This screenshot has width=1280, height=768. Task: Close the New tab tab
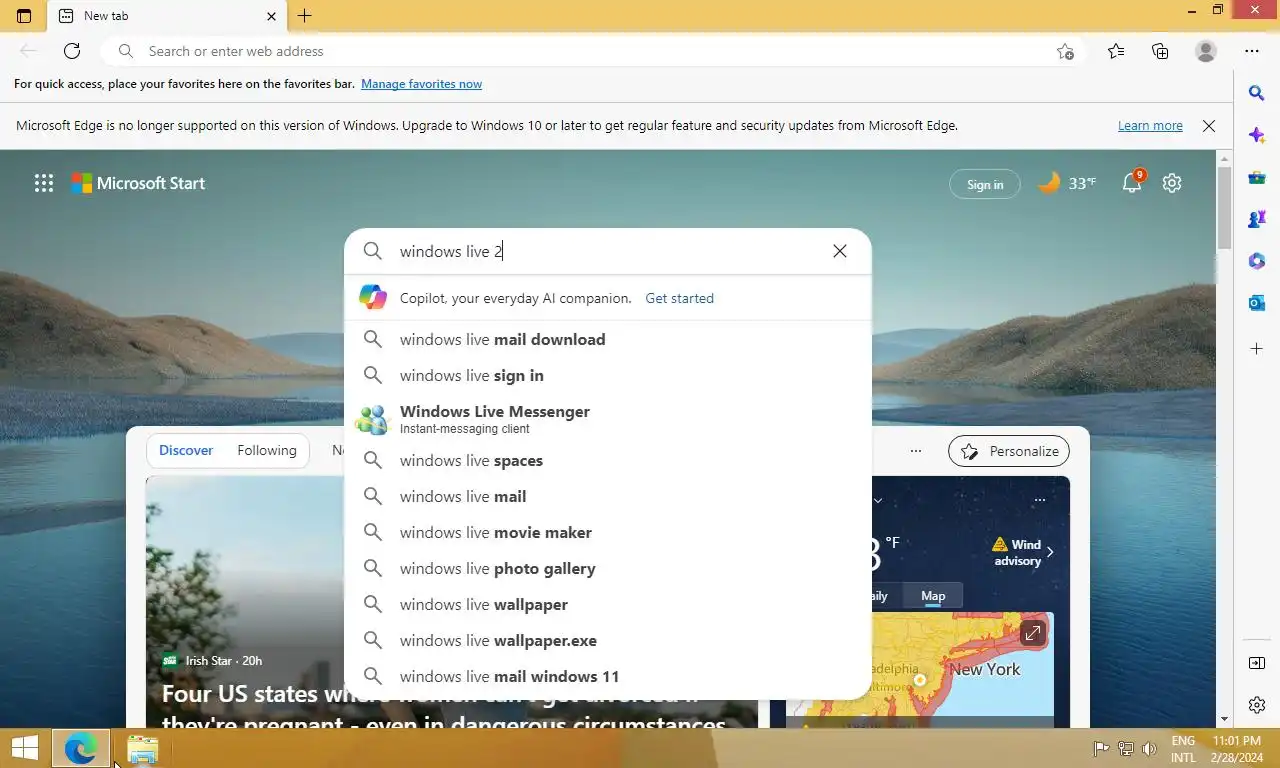(x=272, y=16)
